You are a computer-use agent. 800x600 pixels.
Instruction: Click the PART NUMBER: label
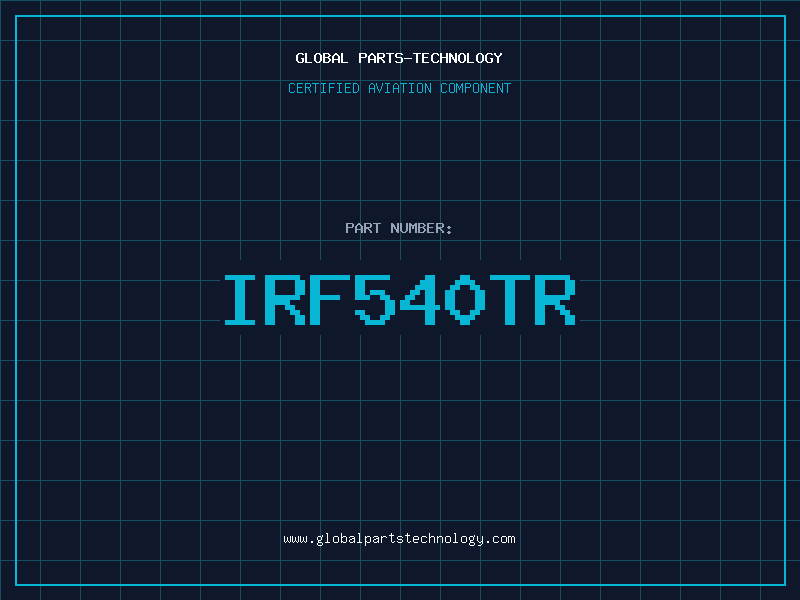[x=399, y=228]
